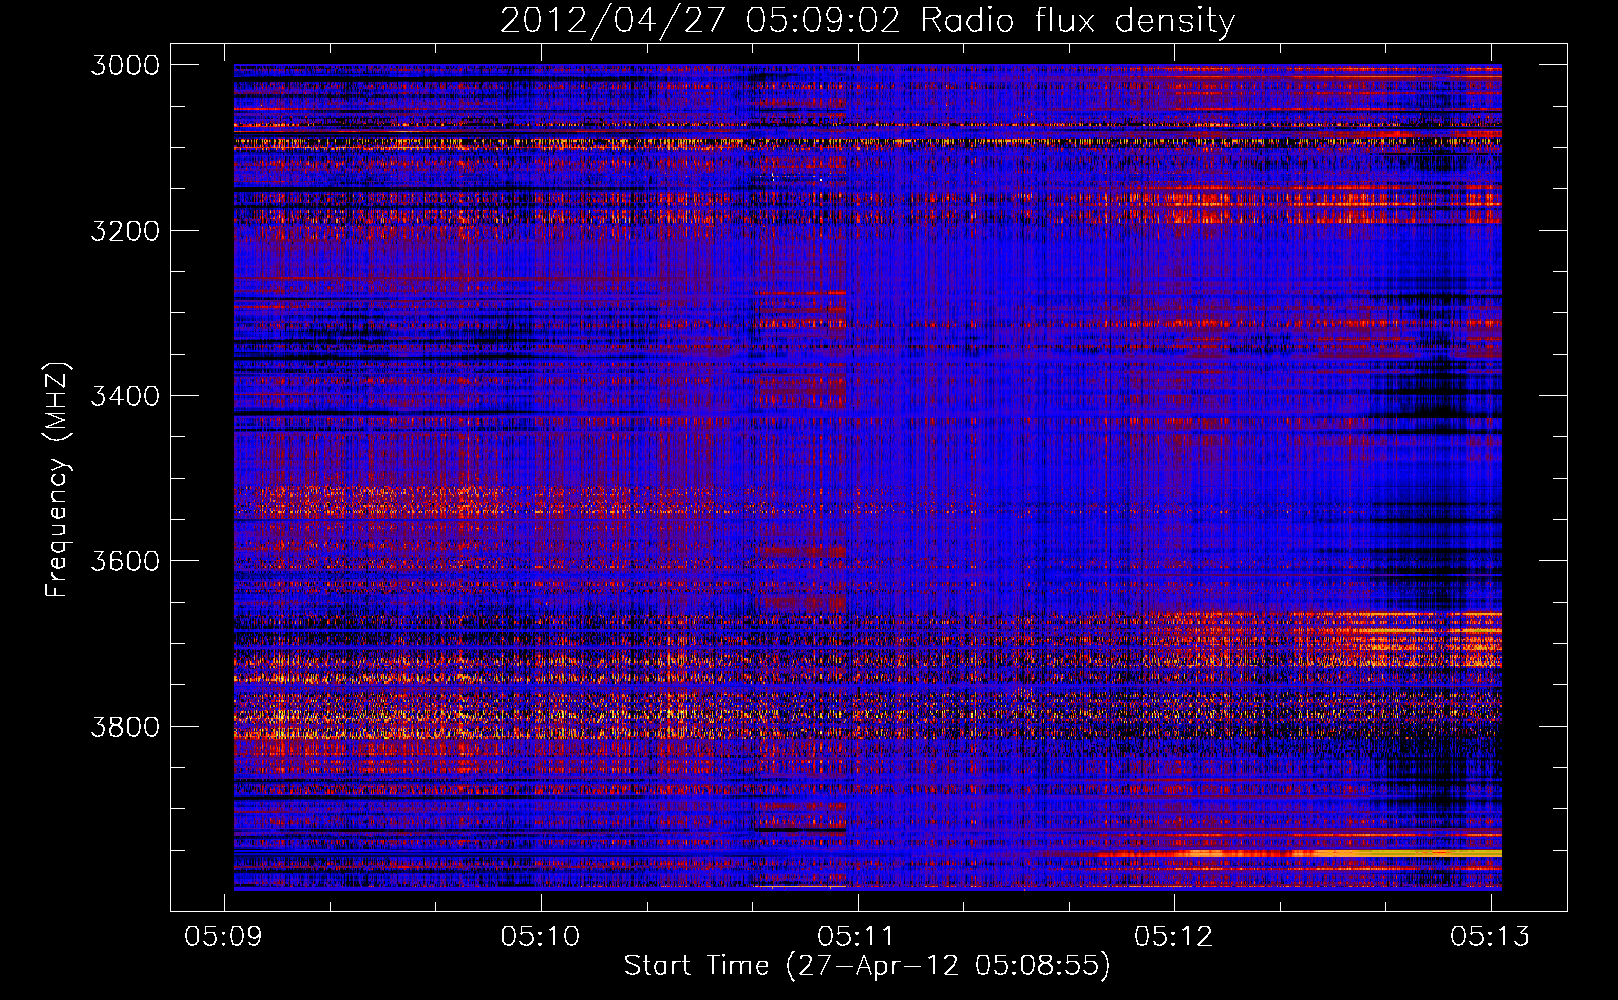Click the 05:11 time axis label

[856, 936]
